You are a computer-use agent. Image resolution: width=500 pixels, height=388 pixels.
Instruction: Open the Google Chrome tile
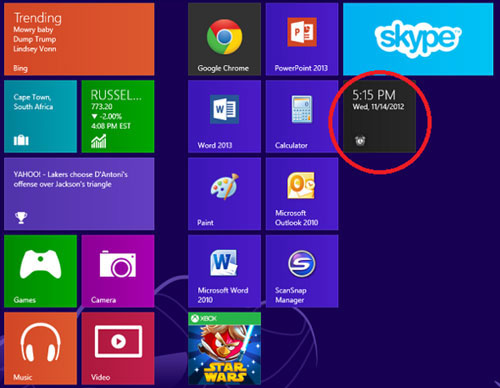pyautogui.click(x=224, y=39)
